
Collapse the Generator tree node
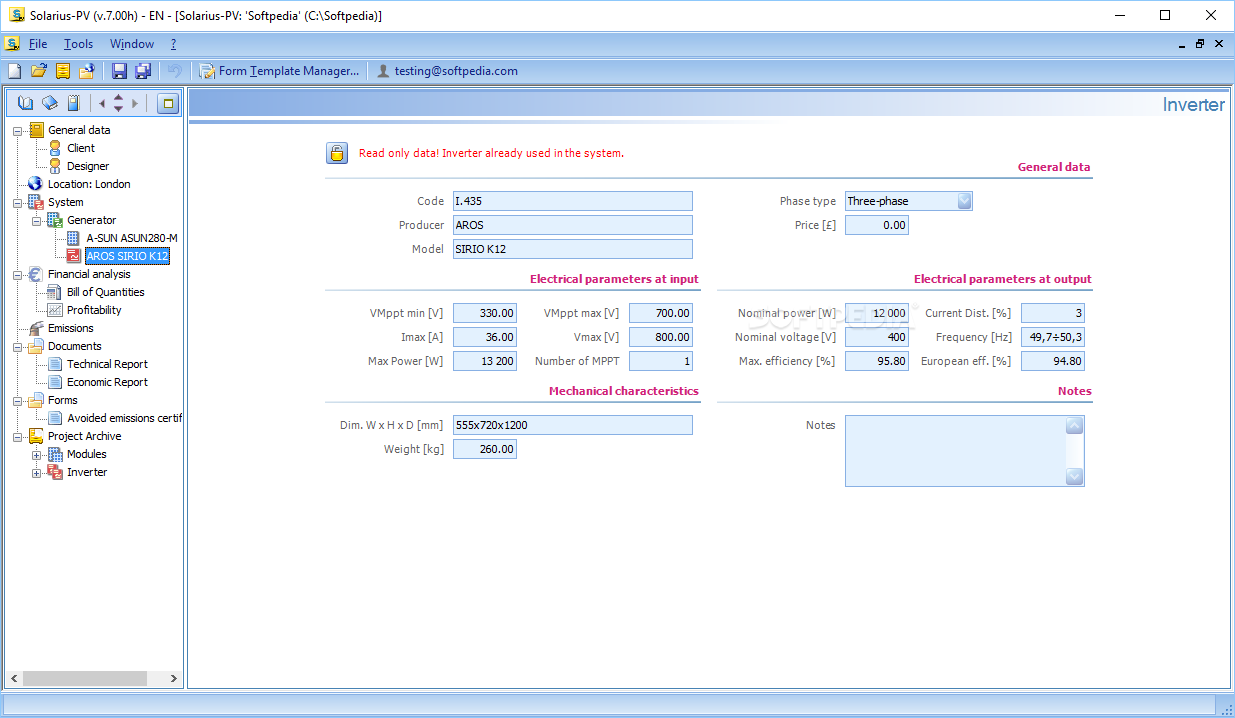tap(37, 220)
